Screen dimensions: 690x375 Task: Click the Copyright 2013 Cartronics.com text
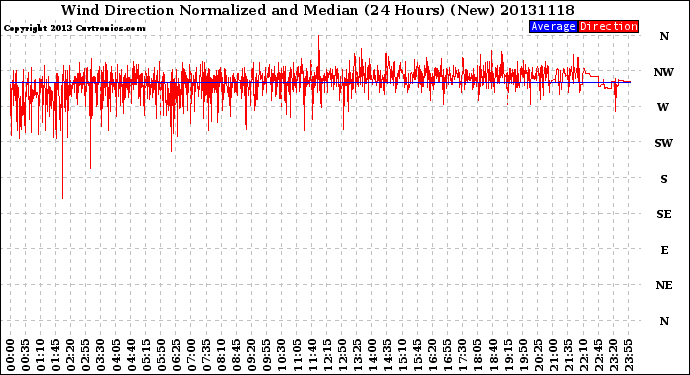tap(74, 28)
